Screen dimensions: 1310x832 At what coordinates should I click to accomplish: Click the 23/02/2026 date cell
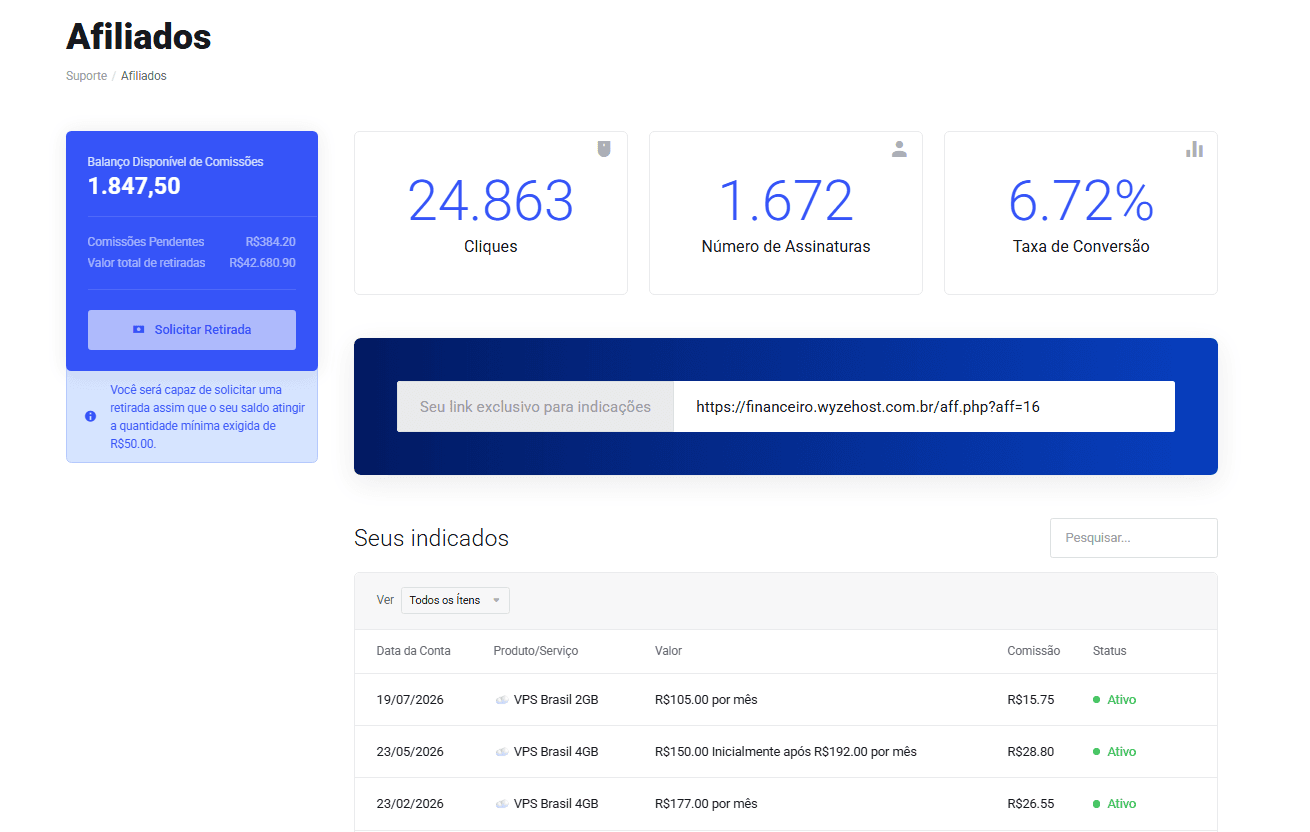[410, 804]
